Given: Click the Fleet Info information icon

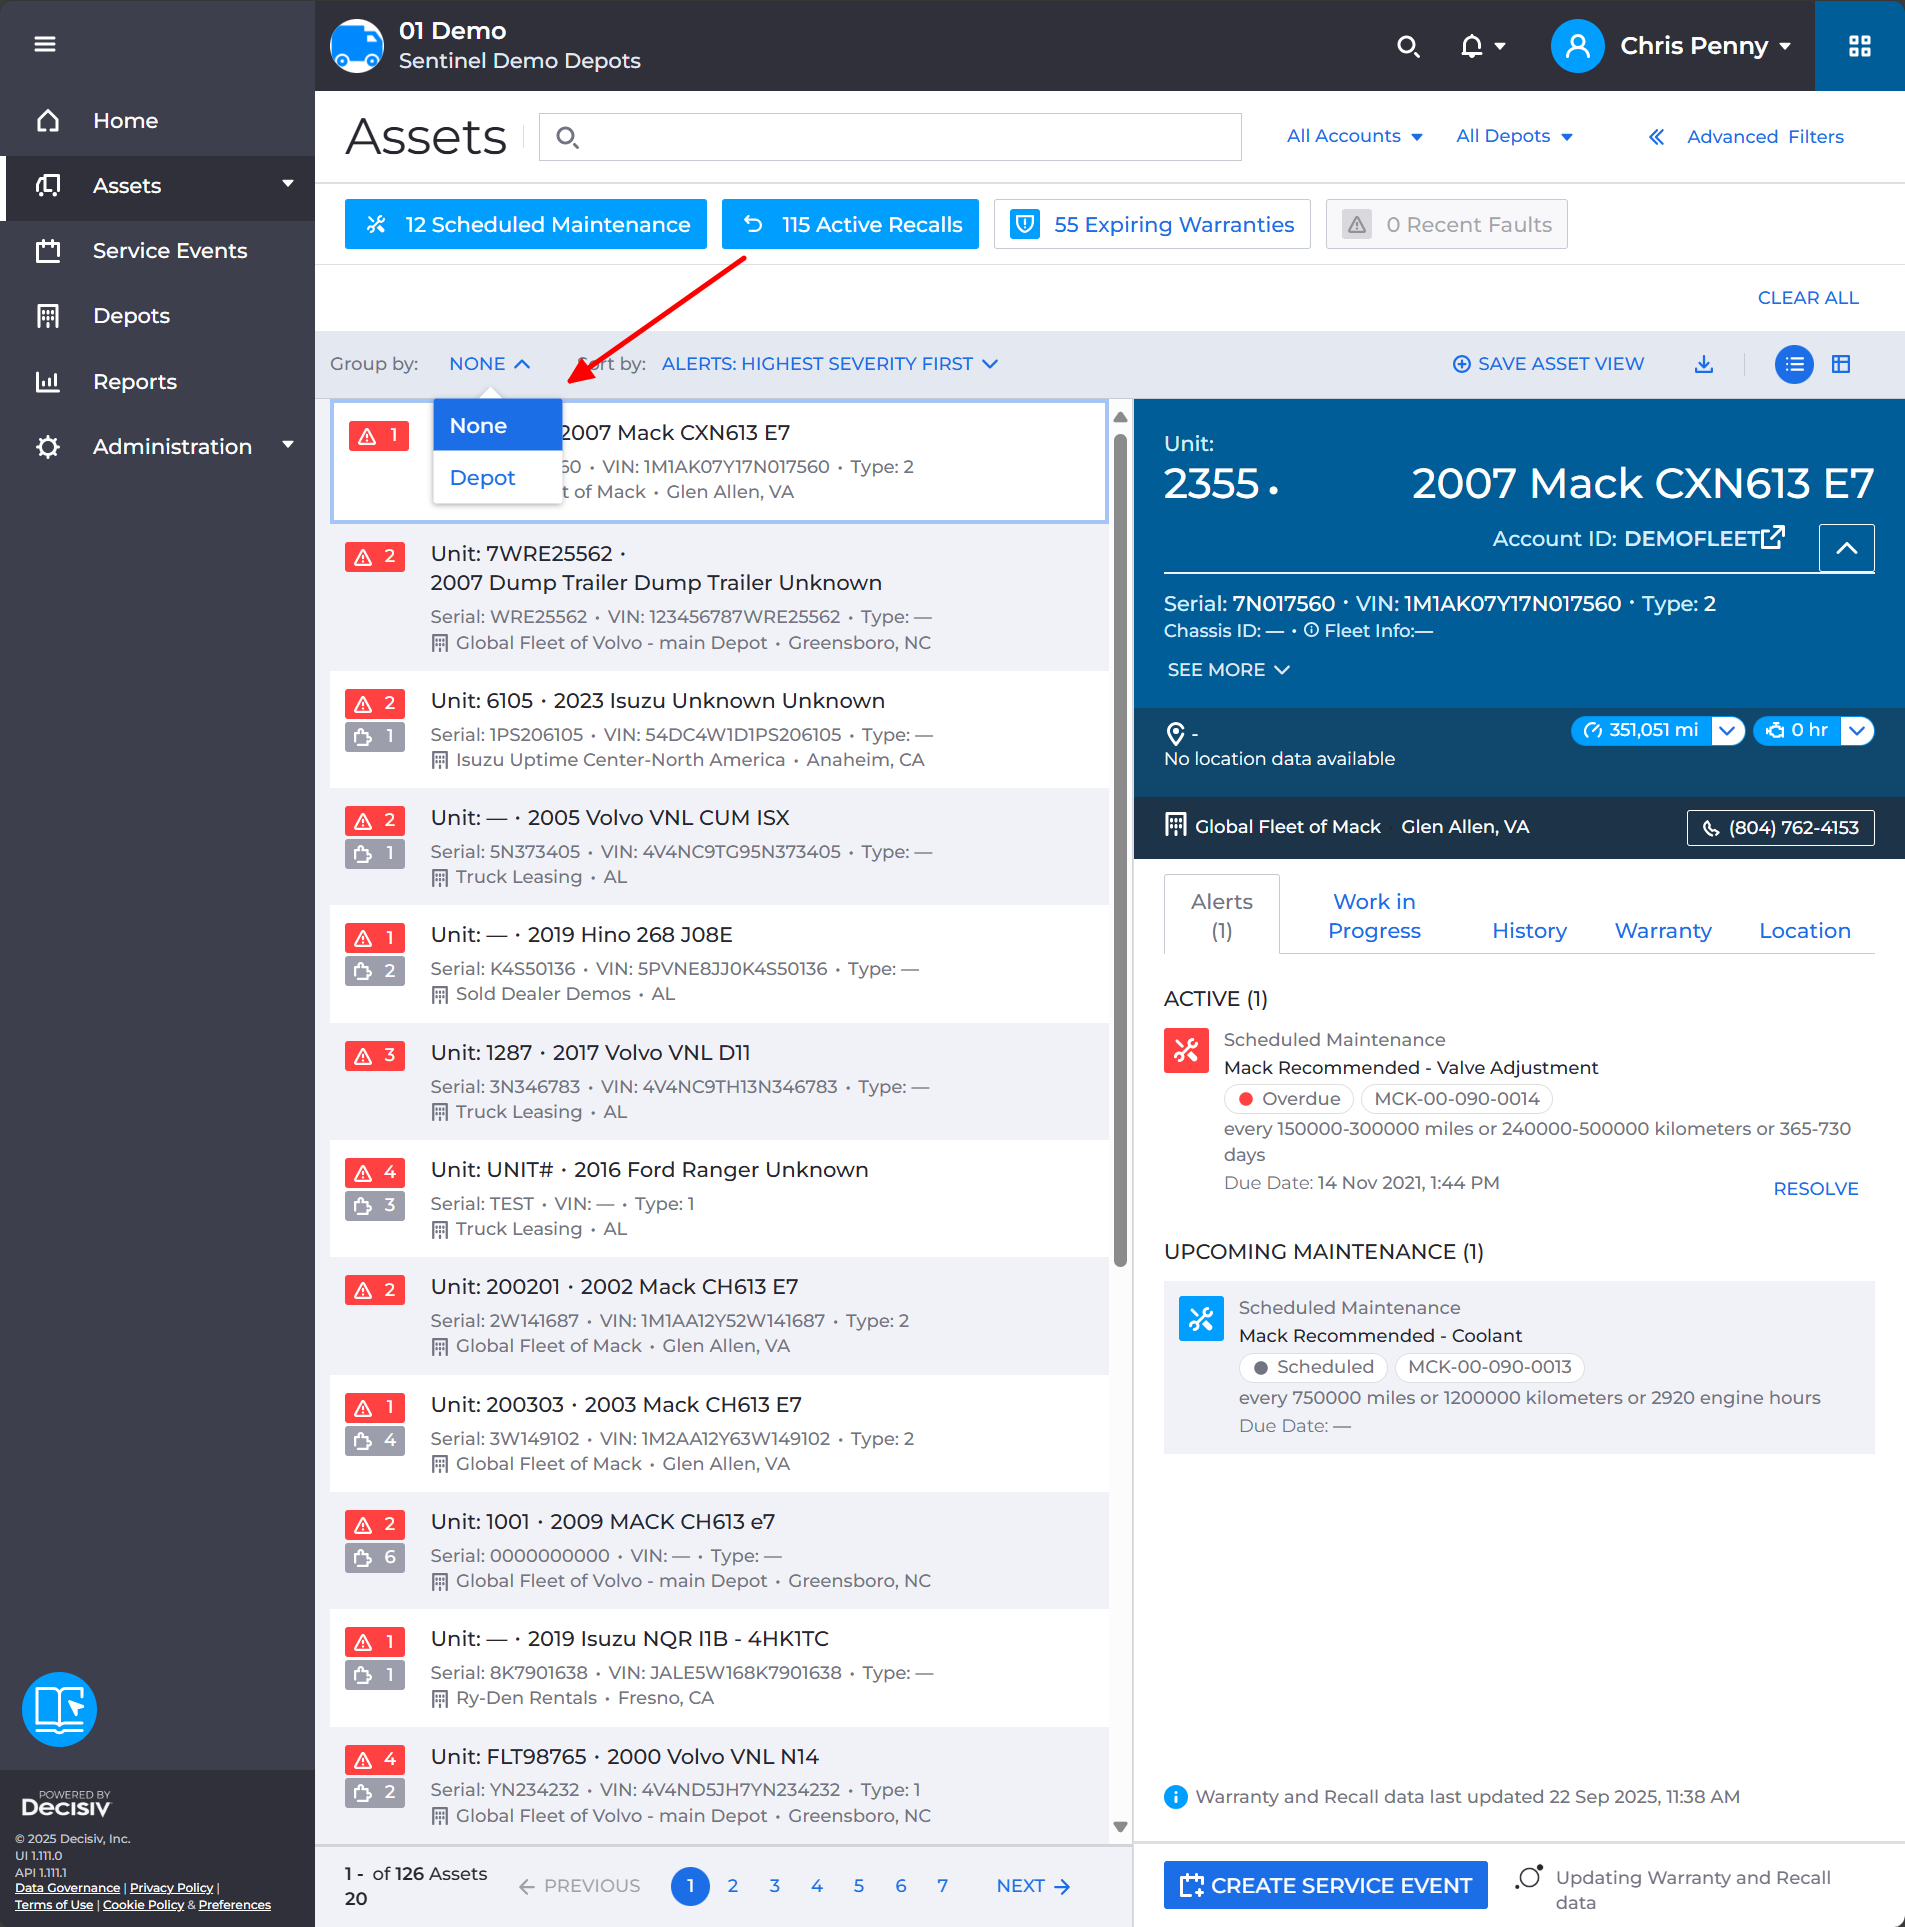Looking at the screenshot, I should [x=1311, y=631].
